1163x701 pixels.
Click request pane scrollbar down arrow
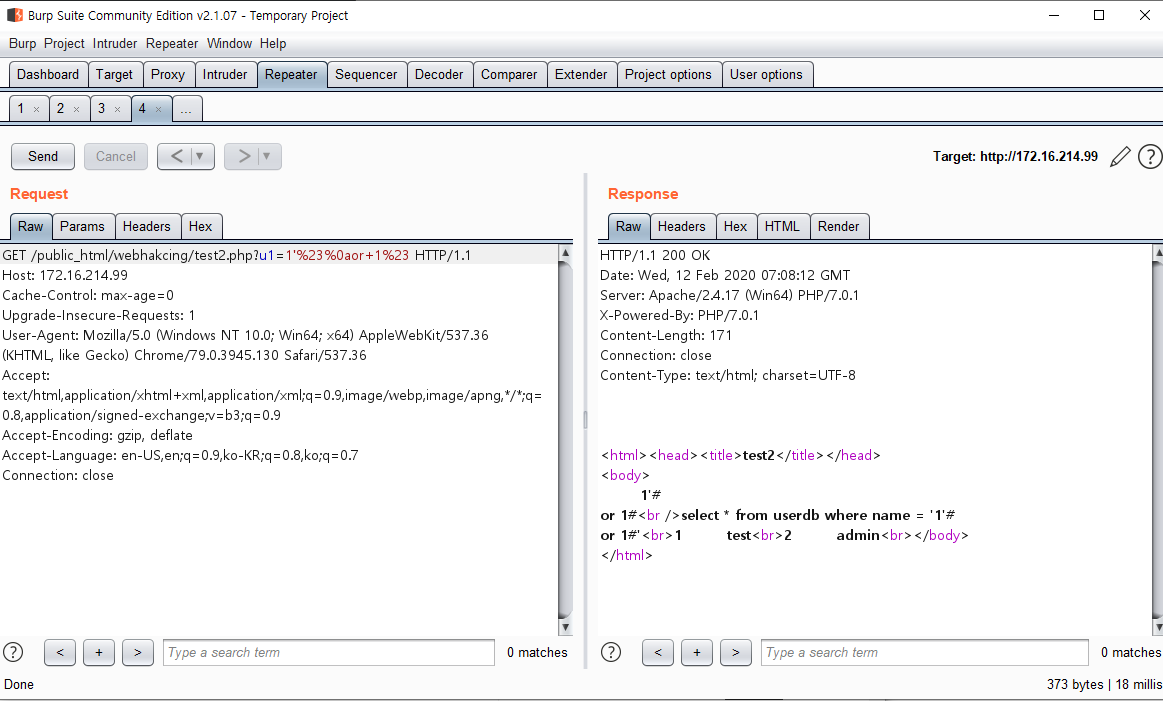click(x=565, y=627)
